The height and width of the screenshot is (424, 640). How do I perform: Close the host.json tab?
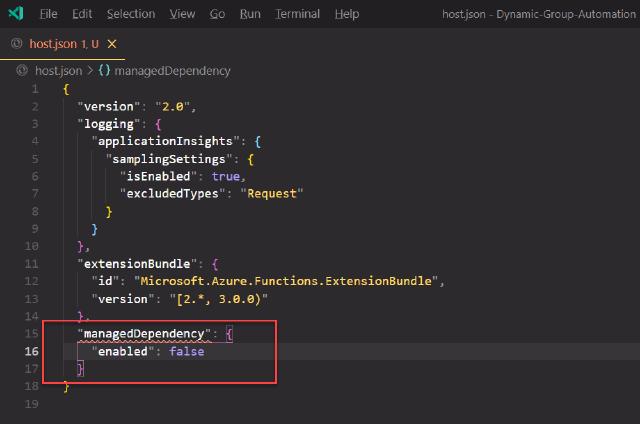pyautogui.click(x=112, y=44)
